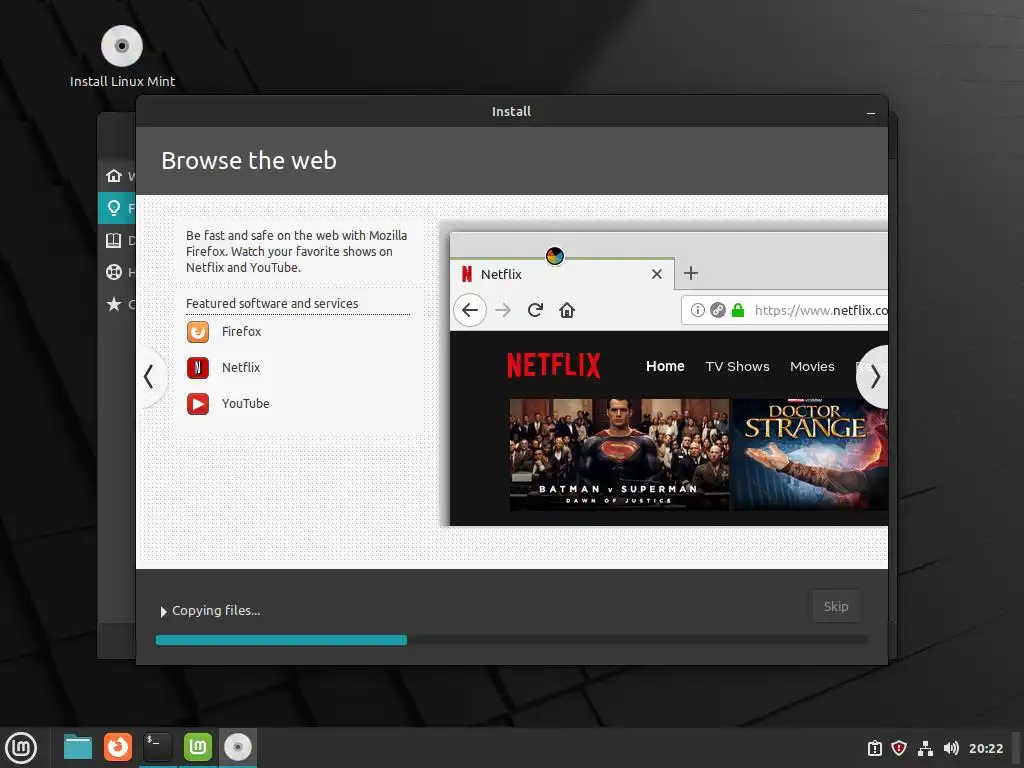Expand the Copying files details triangle
The height and width of the screenshot is (768, 1024).
(163, 611)
